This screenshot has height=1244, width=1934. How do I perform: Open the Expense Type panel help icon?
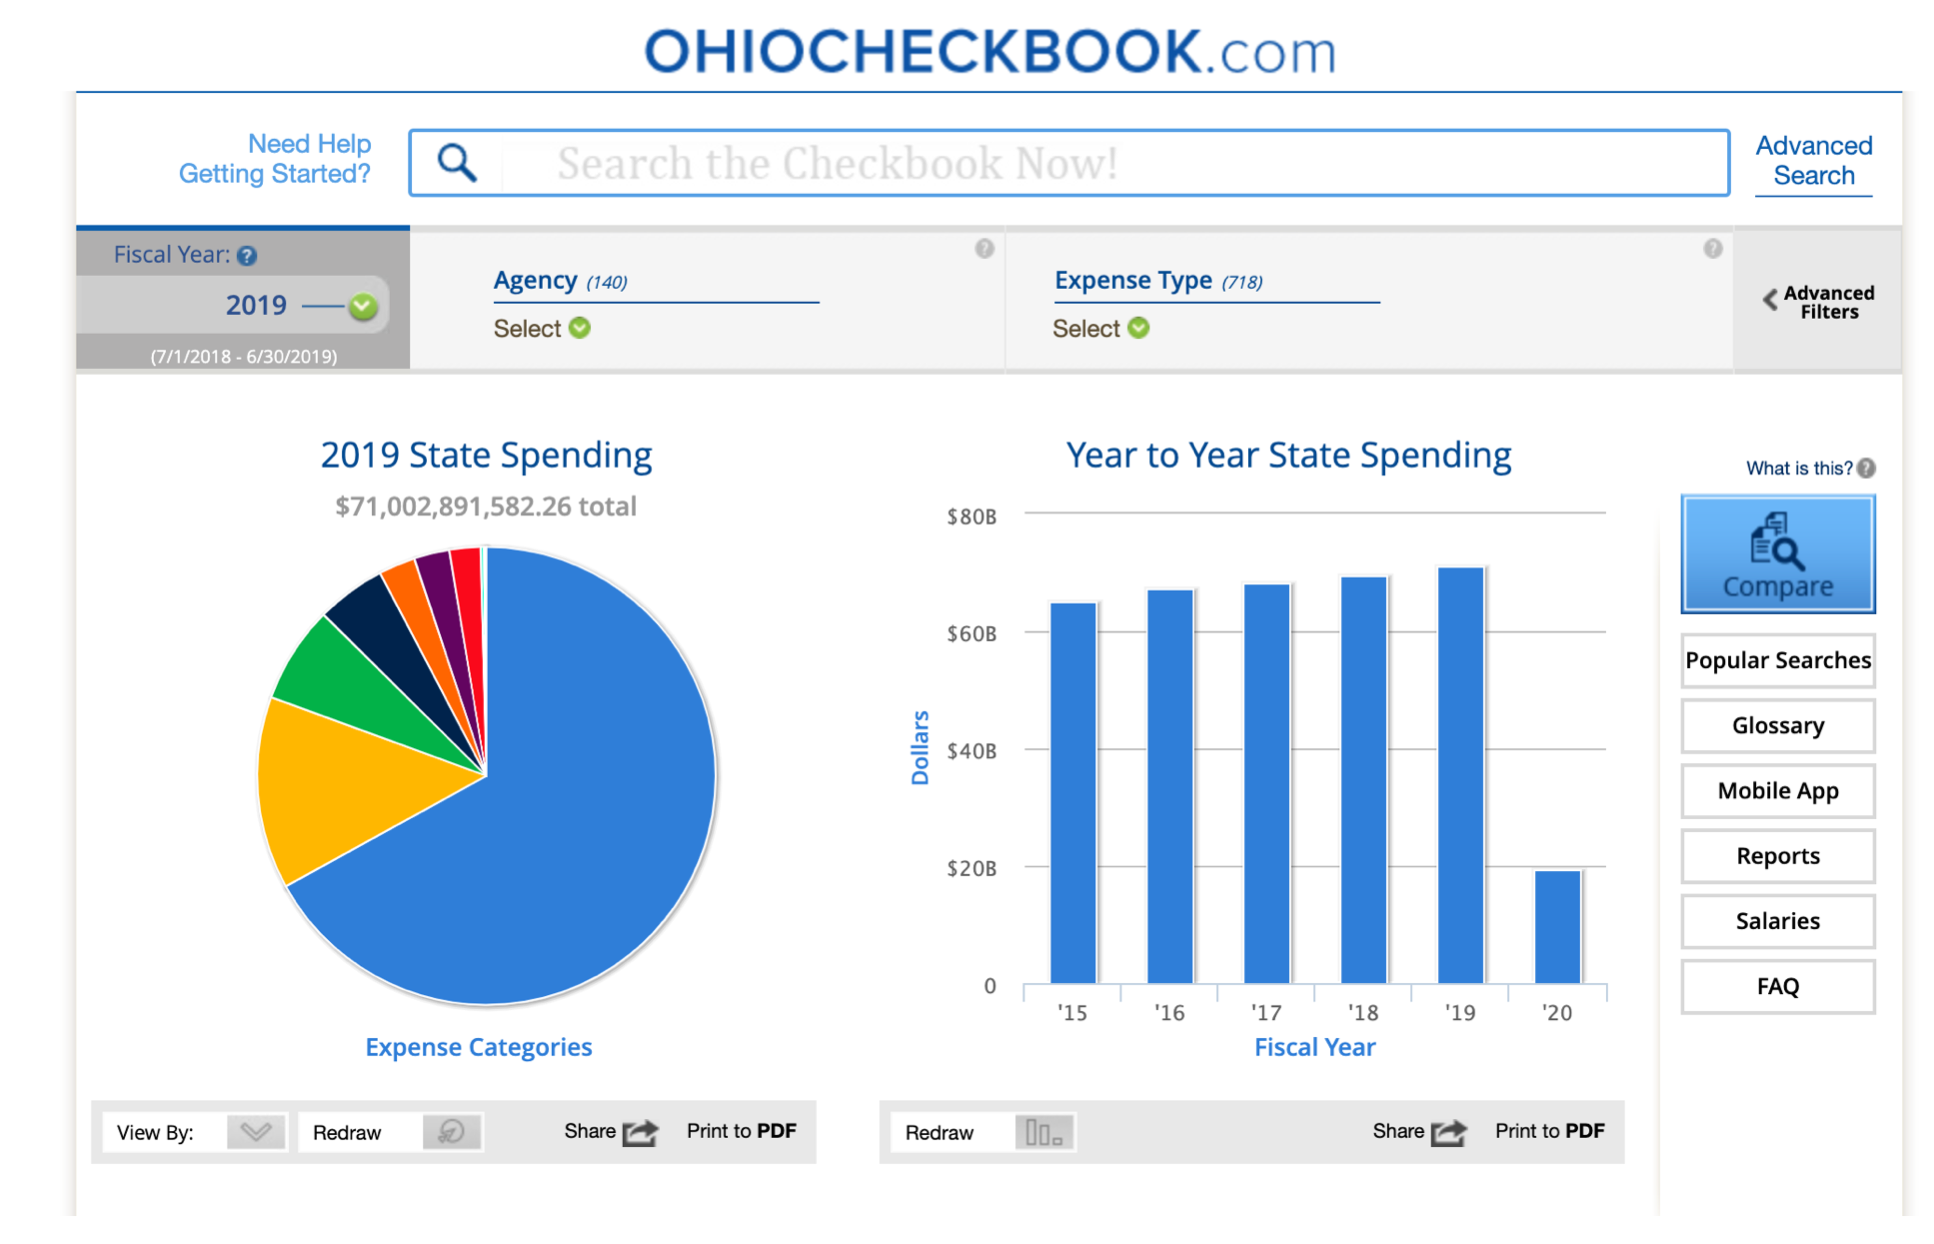click(1712, 249)
